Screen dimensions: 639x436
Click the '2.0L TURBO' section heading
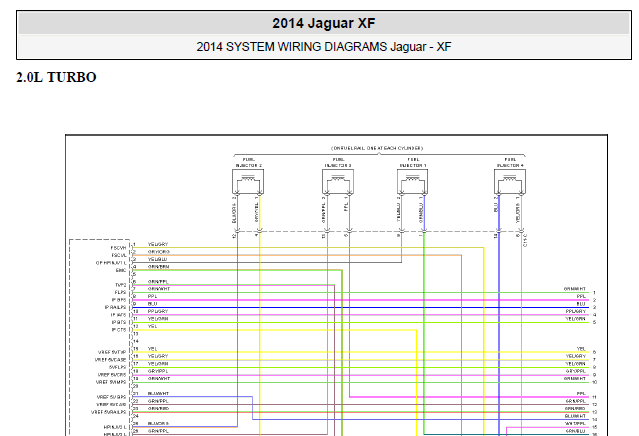(x=56, y=77)
